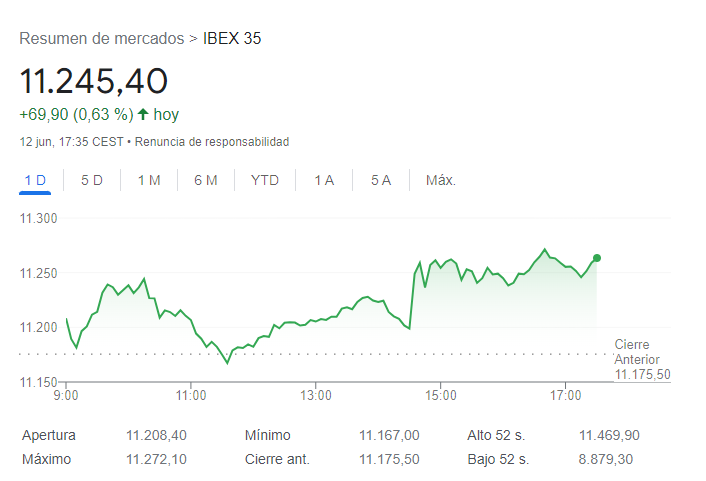Switch chart to 1 A range
Image resolution: width=706 pixels, height=481 pixels.
point(324,181)
